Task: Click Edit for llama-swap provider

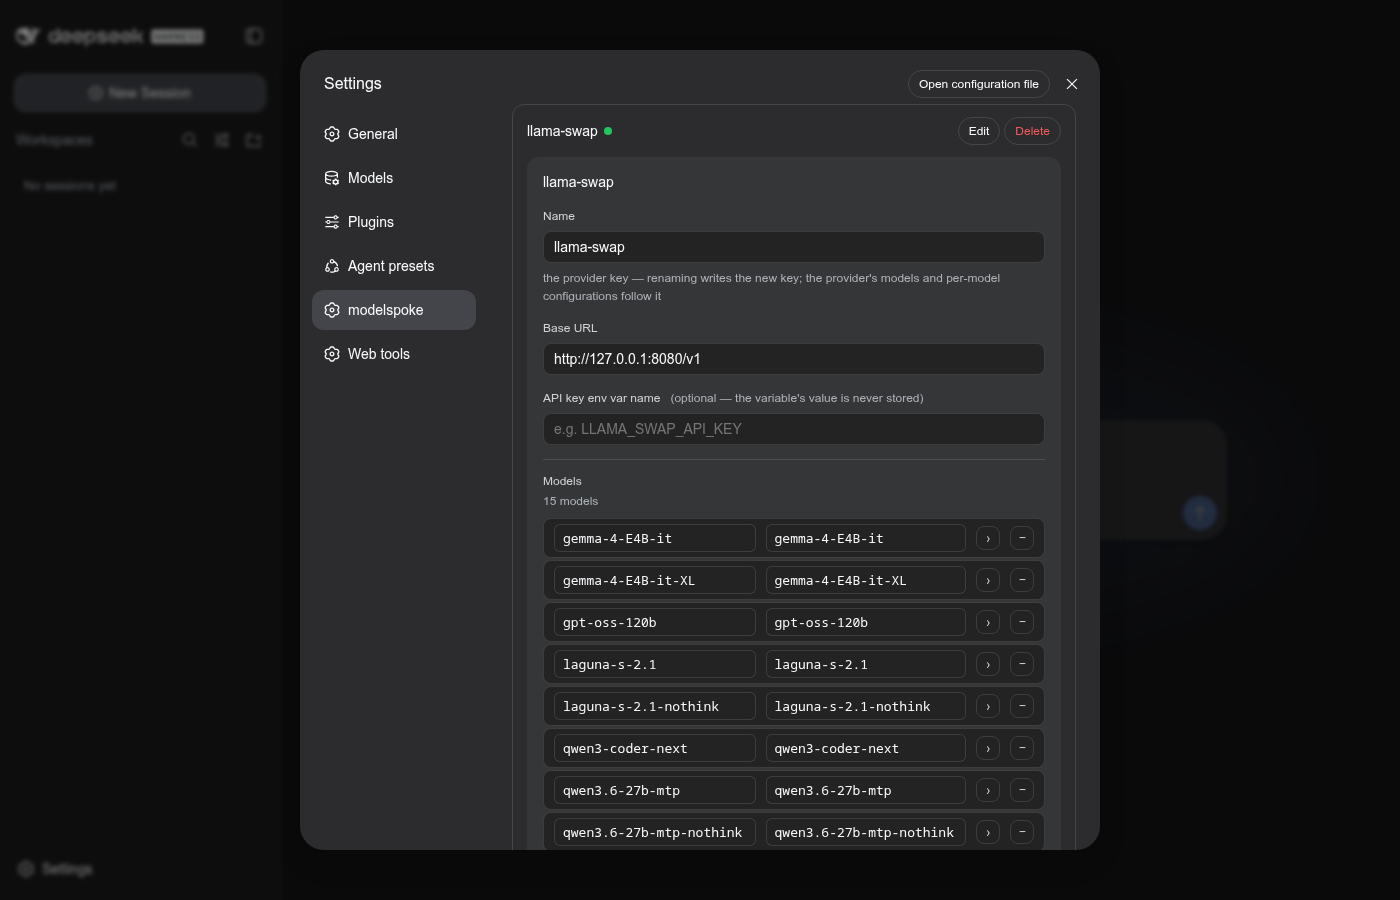Action: [x=979, y=131]
